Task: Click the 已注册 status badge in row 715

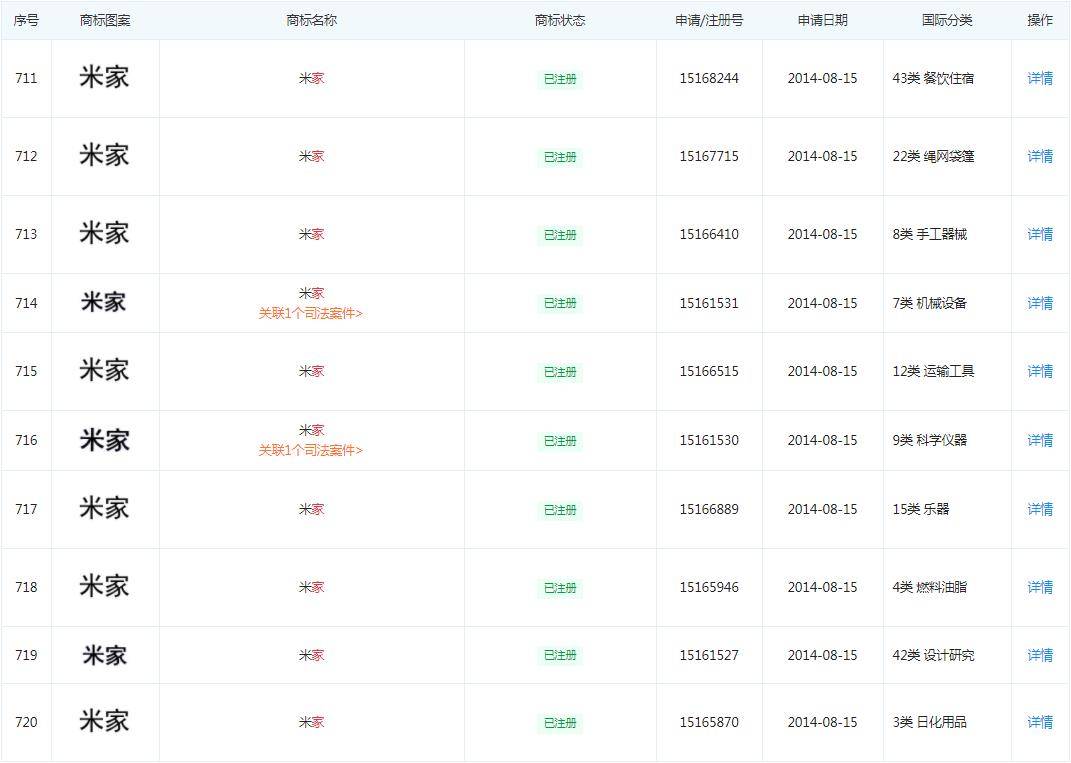Action: coord(560,372)
